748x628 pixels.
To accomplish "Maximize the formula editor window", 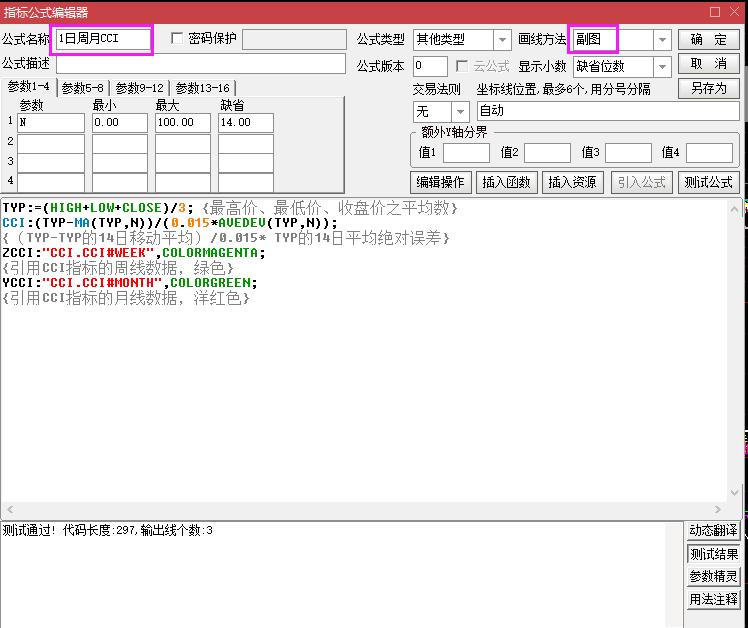I will [714, 12].
